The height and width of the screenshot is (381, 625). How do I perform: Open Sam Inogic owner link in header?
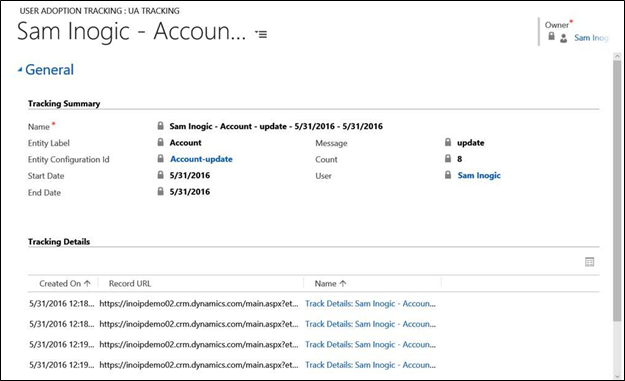[x=591, y=38]
